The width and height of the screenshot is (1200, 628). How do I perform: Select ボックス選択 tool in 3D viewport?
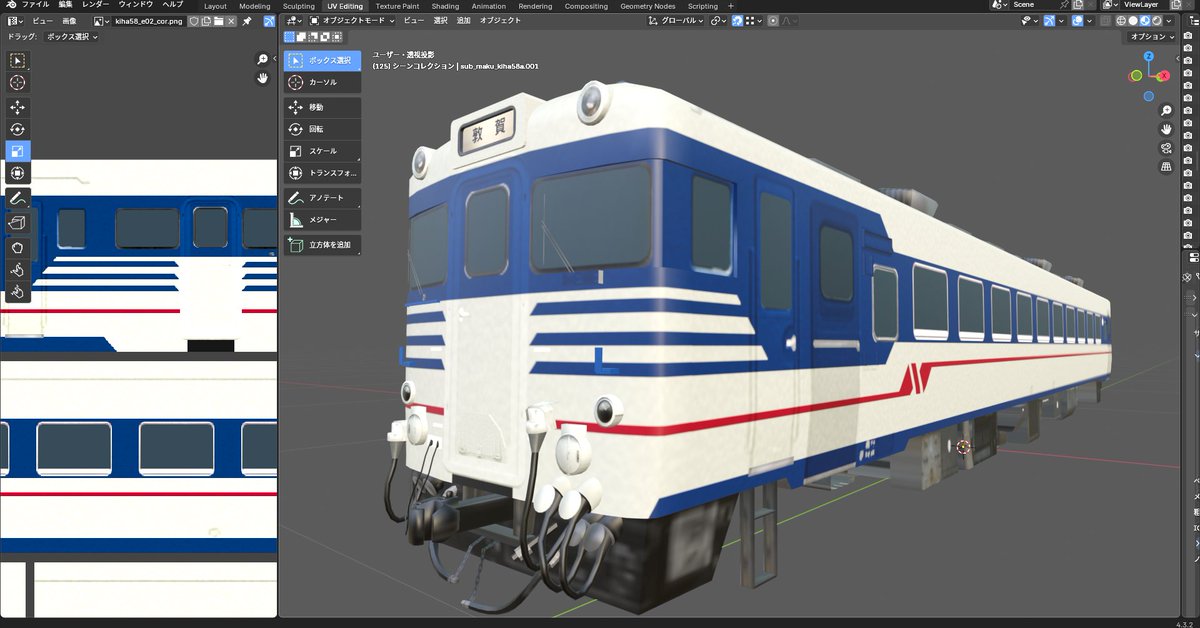[x=322, y=60]
